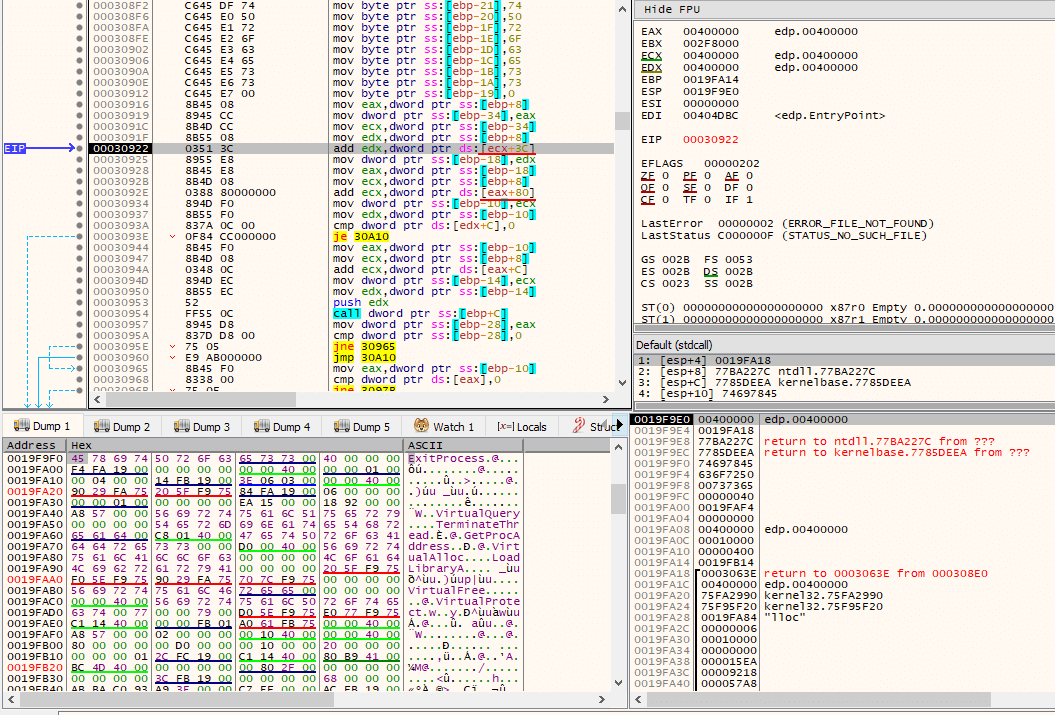The width and height of the screenshot is (1055, 715).
Task: Click the Locals [x=] variable icon
Action: tap(505, 426)
